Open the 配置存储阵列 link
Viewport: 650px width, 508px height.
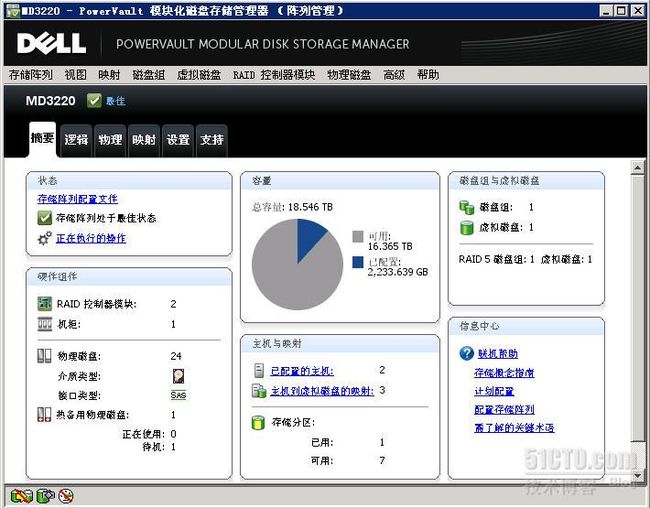coord(504,409)
